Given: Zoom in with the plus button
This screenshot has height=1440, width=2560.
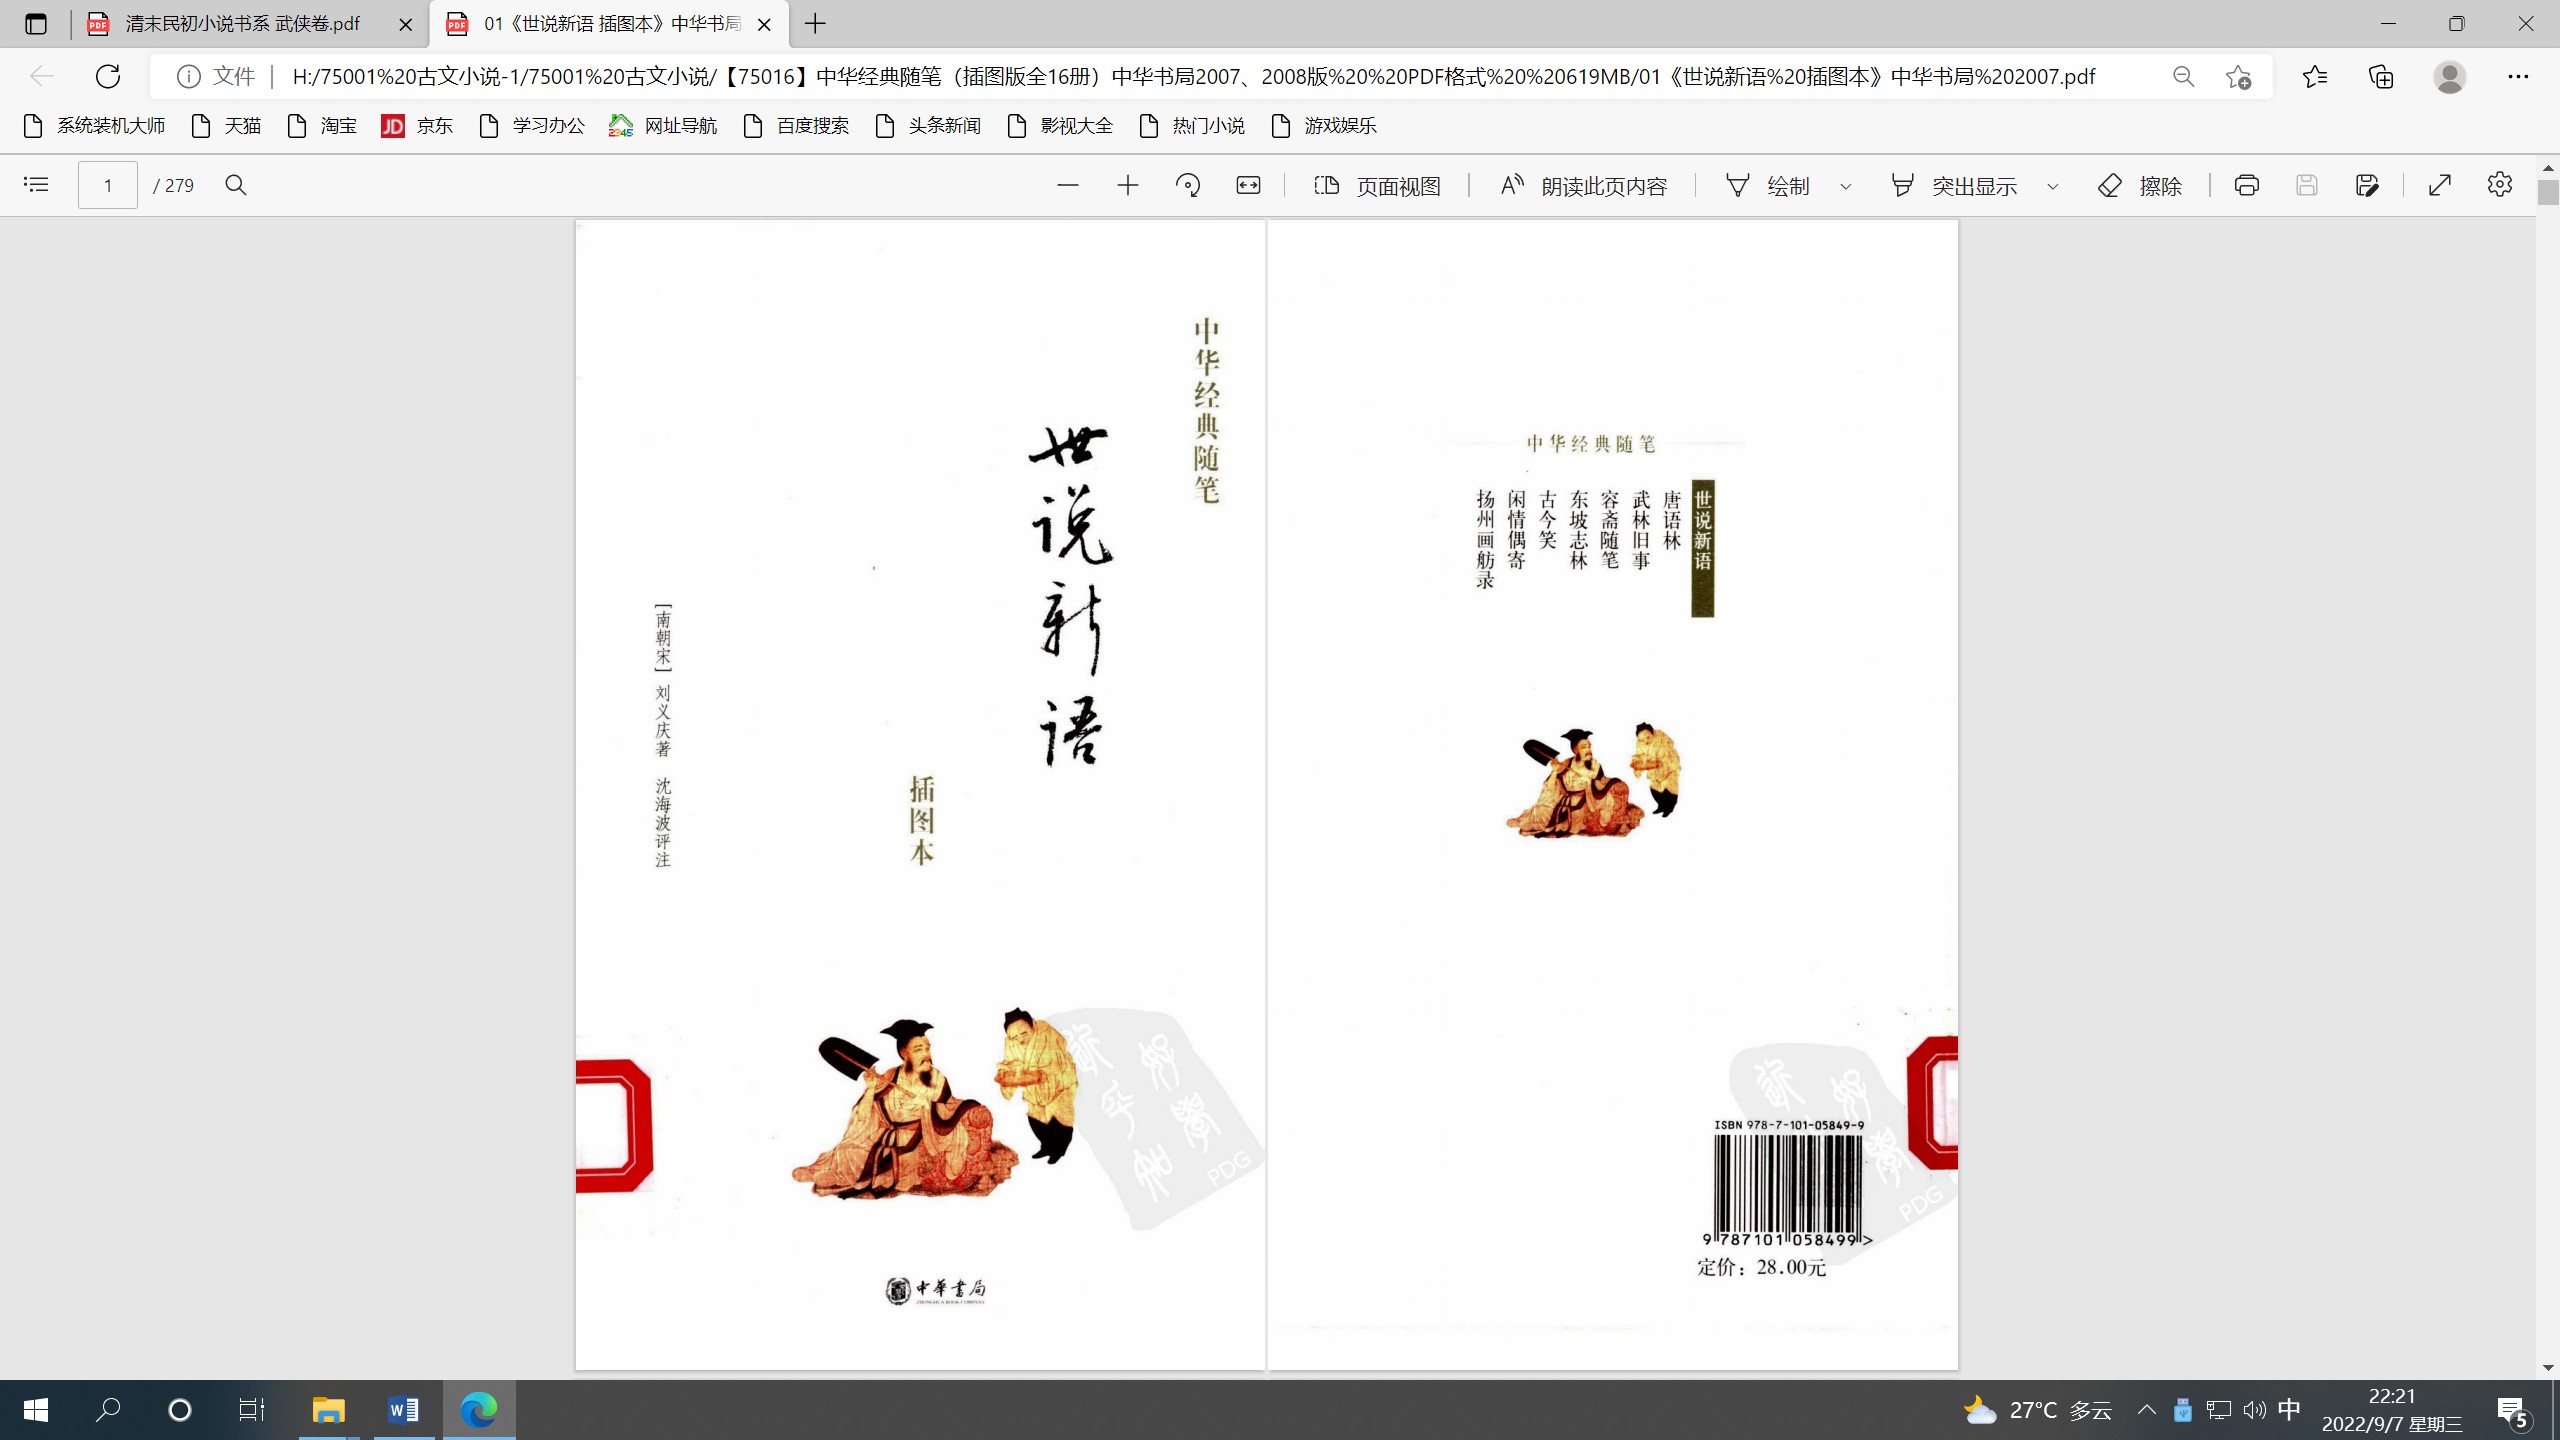Looking at the screenshot, I should [x=1127, y=185].
